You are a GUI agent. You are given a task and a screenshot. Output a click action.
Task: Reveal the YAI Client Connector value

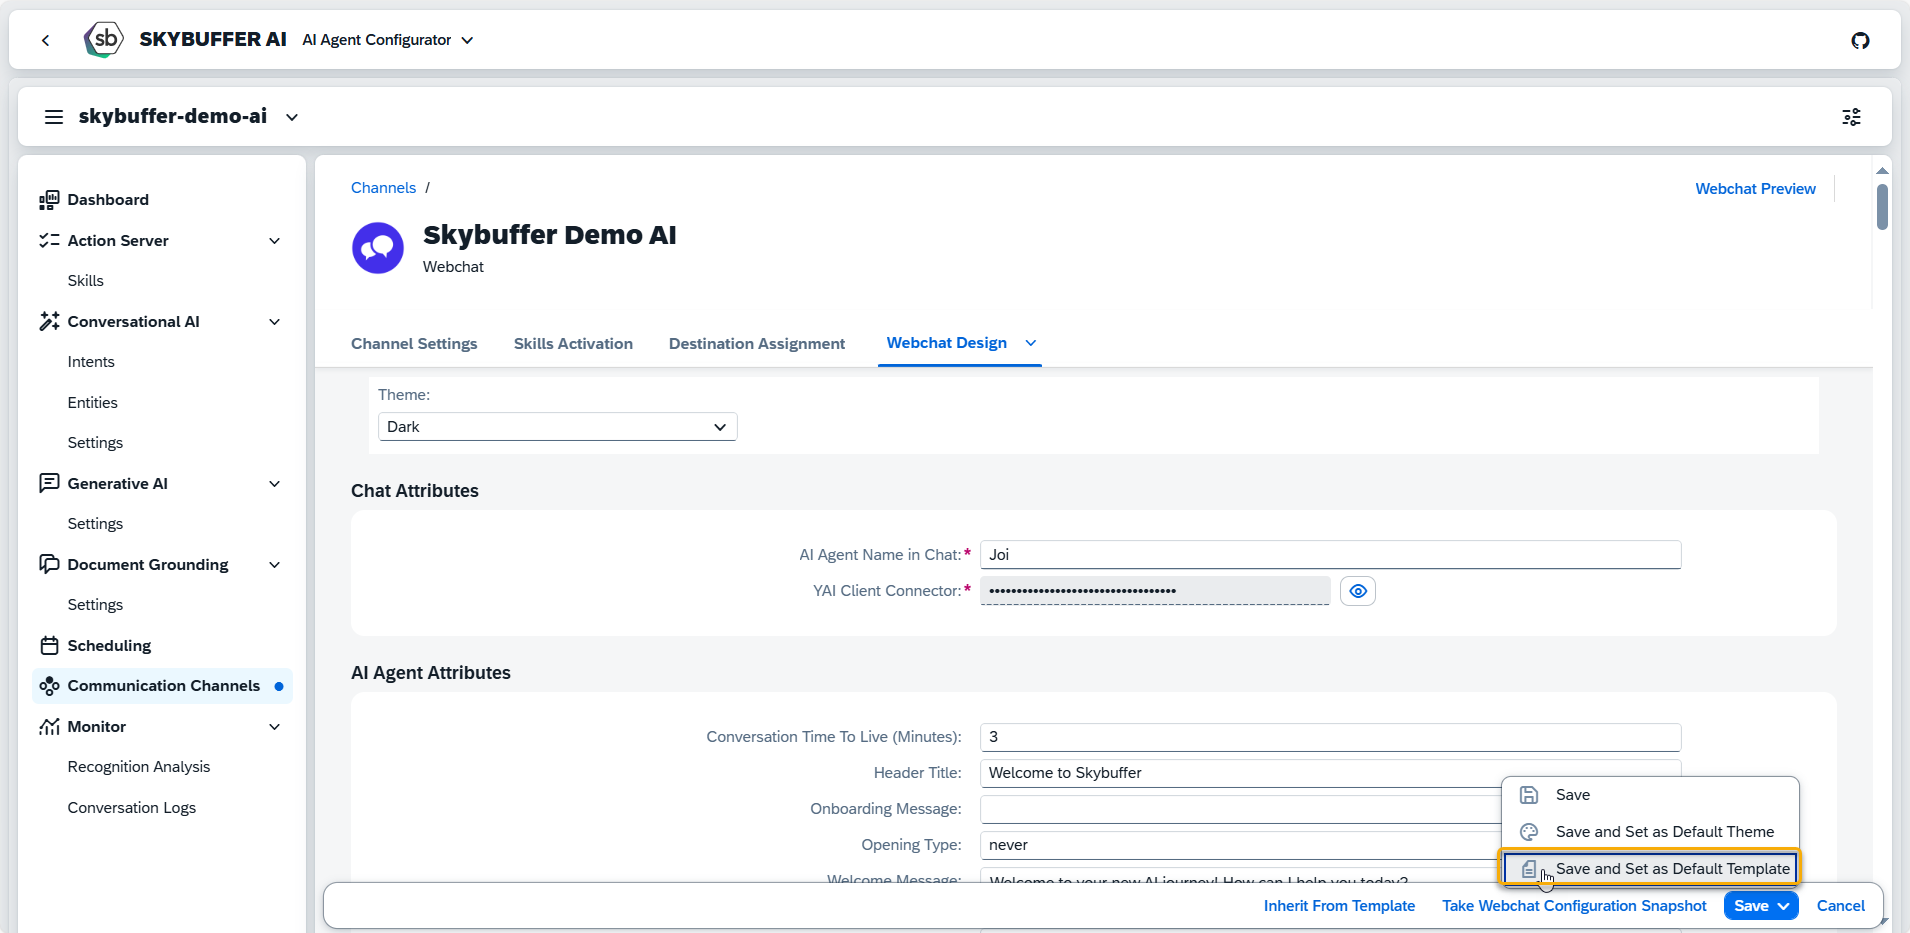[x=1358, y=591]
